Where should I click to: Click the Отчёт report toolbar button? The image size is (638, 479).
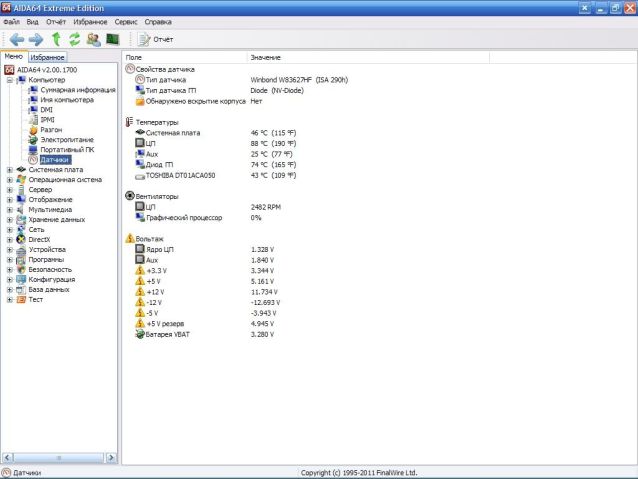[155, 39]
